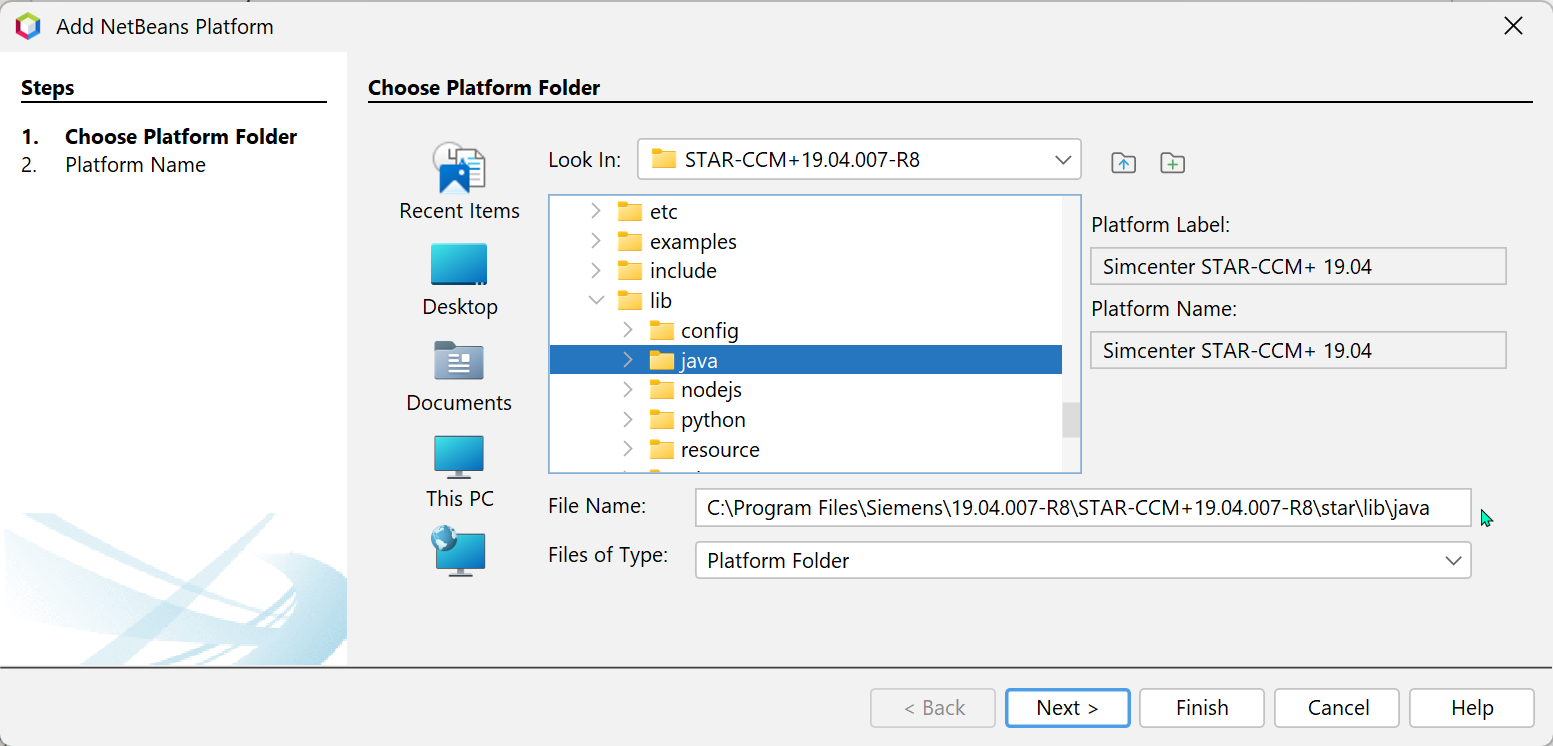This screenshot has height=746, width=1553.
Task: Click the 'Choose Platform Folder' step label
Action: click(181, 137)
